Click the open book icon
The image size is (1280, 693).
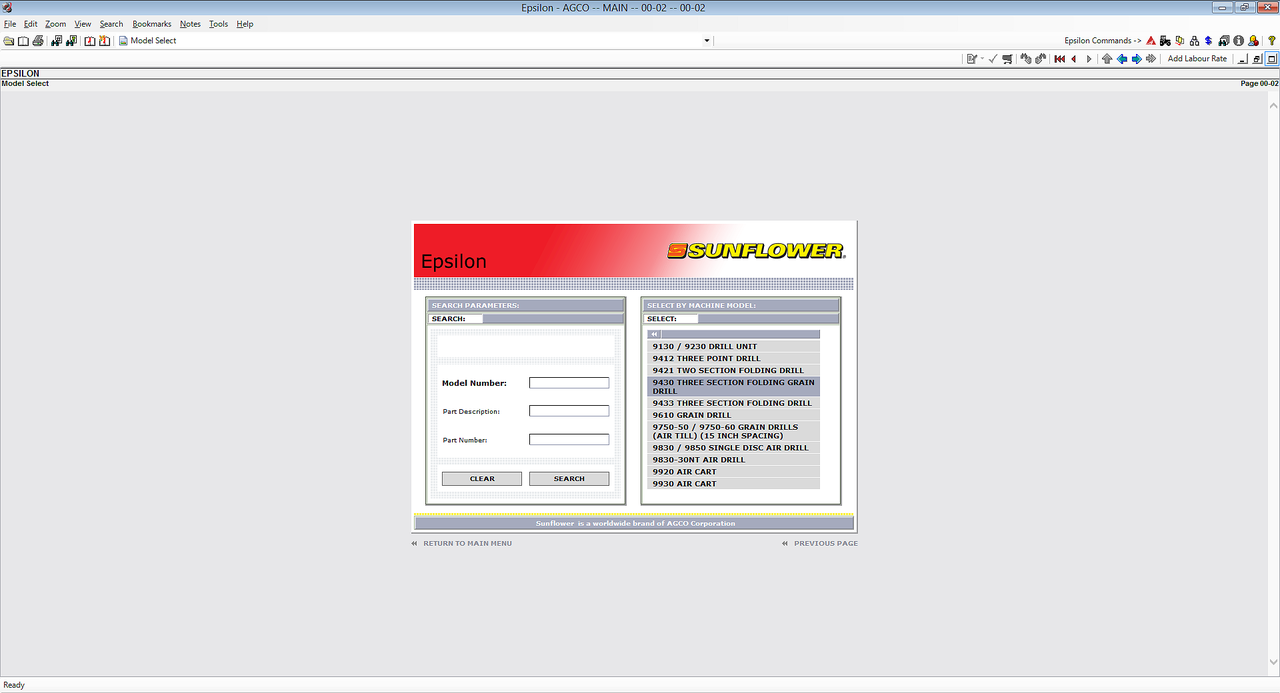click(x=23, y=41)
